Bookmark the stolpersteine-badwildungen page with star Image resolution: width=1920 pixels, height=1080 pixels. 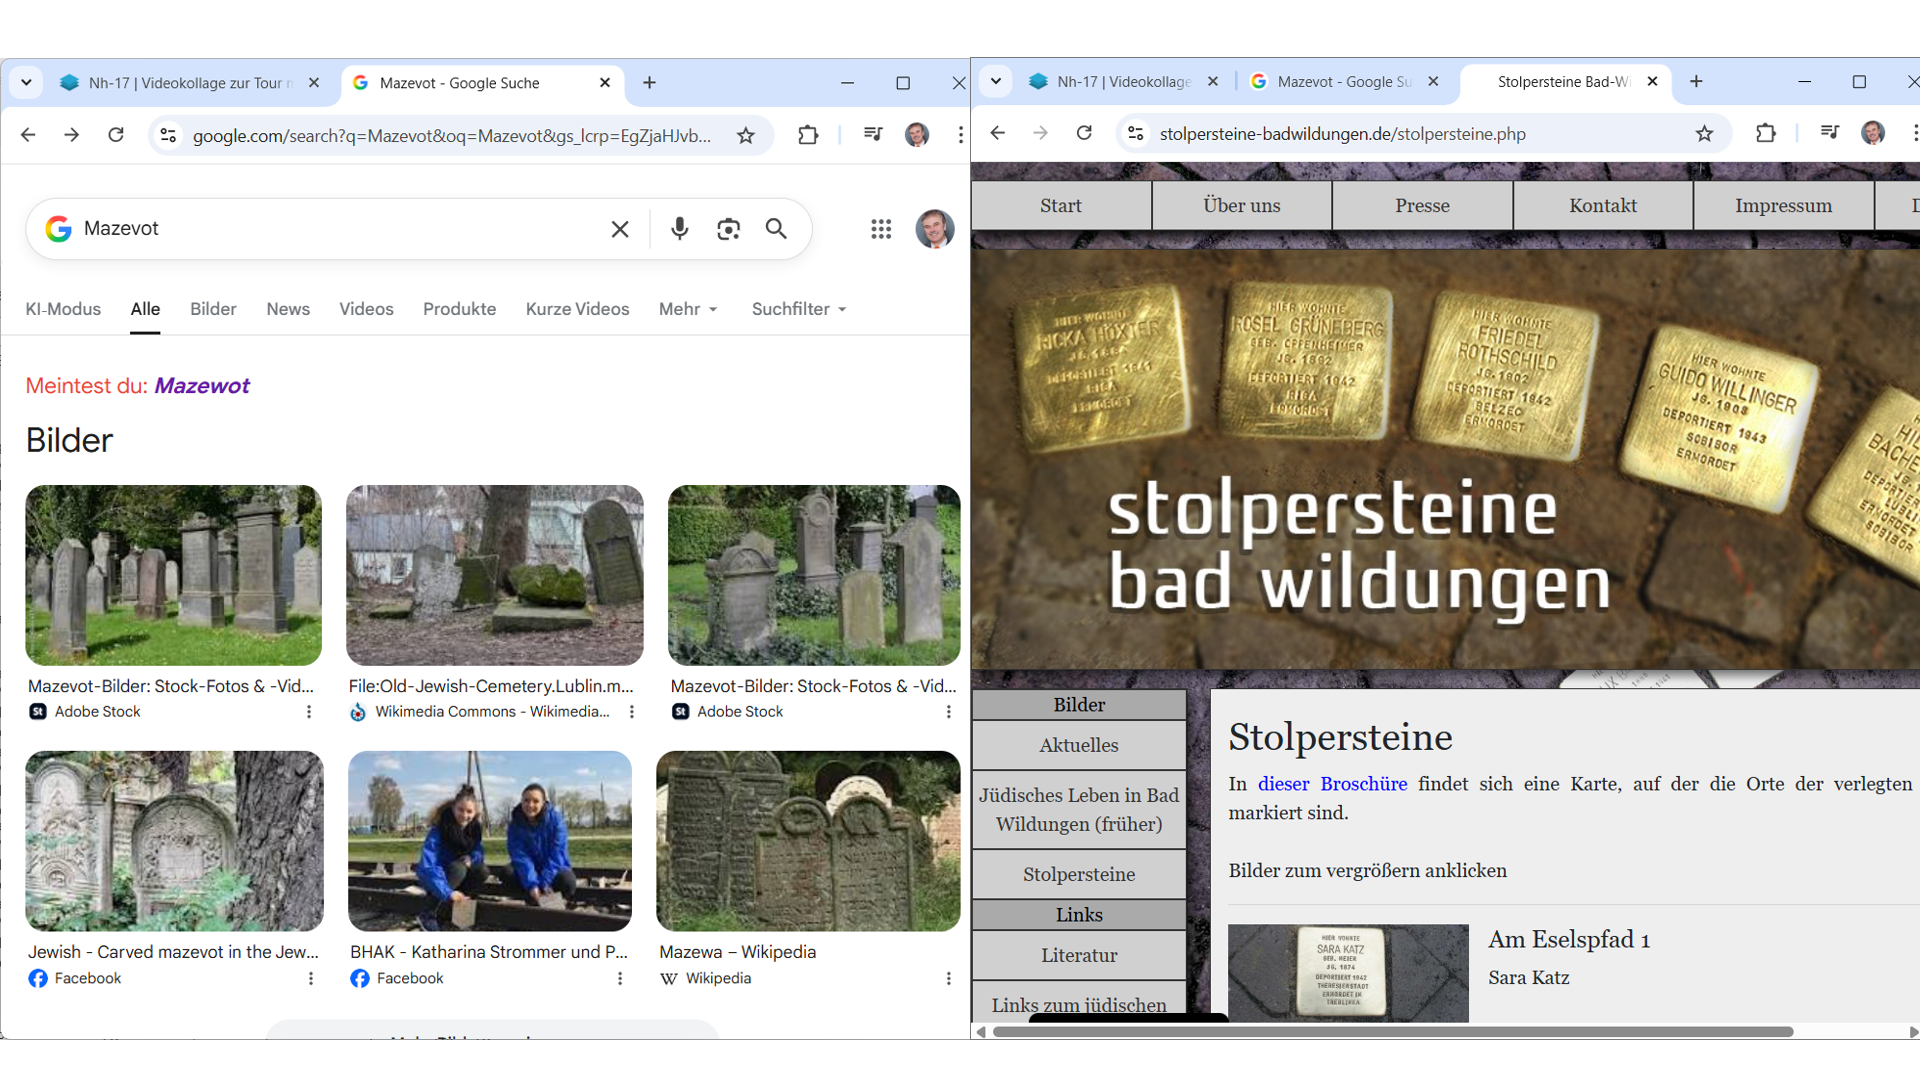pyautogui.click(x=1704, y=134)
